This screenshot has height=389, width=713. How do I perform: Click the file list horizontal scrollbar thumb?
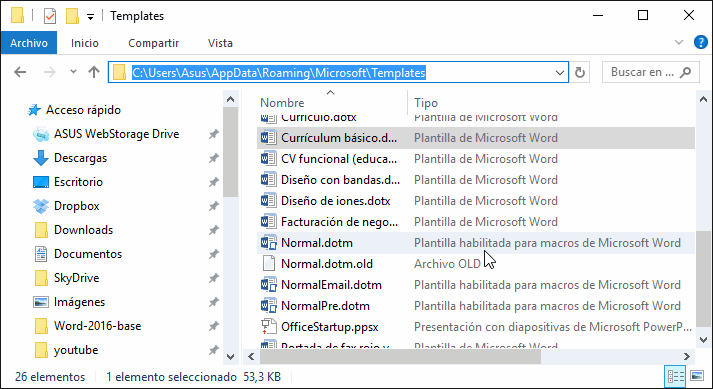point(400,357)
